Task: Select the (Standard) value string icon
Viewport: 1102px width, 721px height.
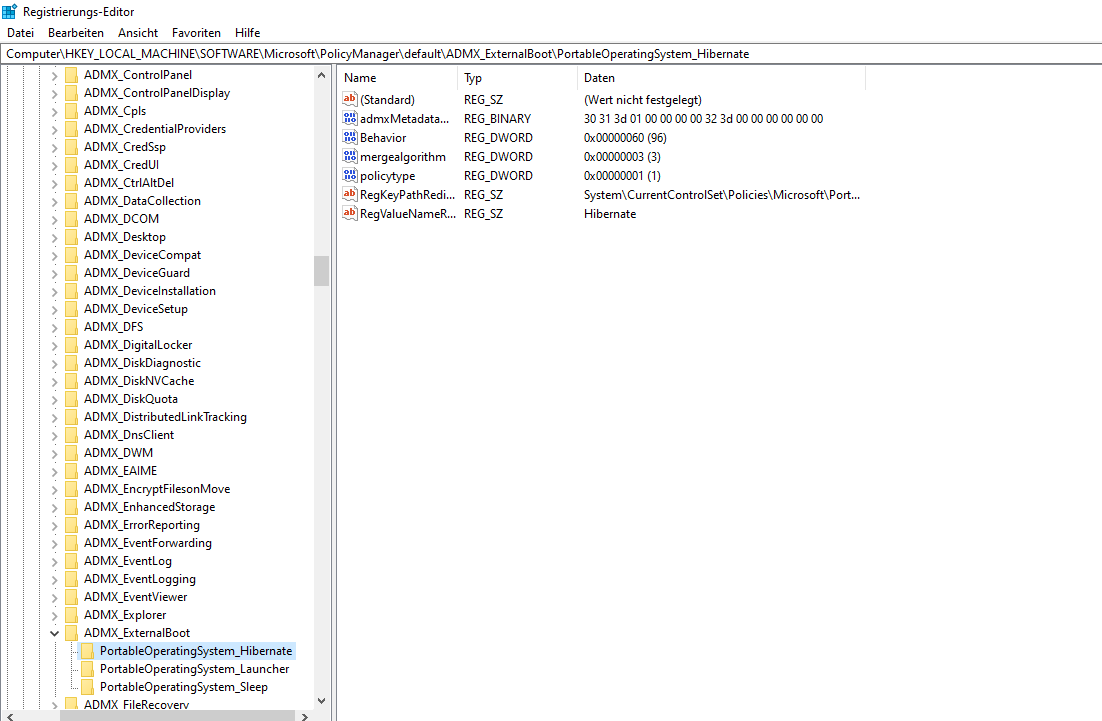Action: pos(350,99)
